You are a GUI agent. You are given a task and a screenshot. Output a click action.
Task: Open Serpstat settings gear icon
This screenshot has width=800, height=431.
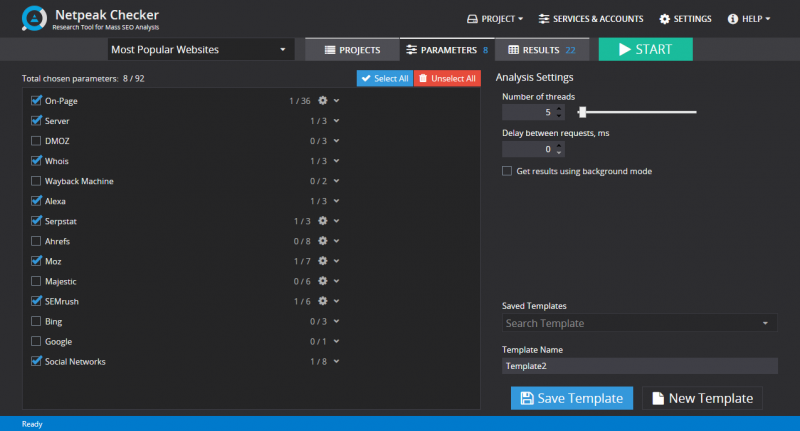pos(322,221)
